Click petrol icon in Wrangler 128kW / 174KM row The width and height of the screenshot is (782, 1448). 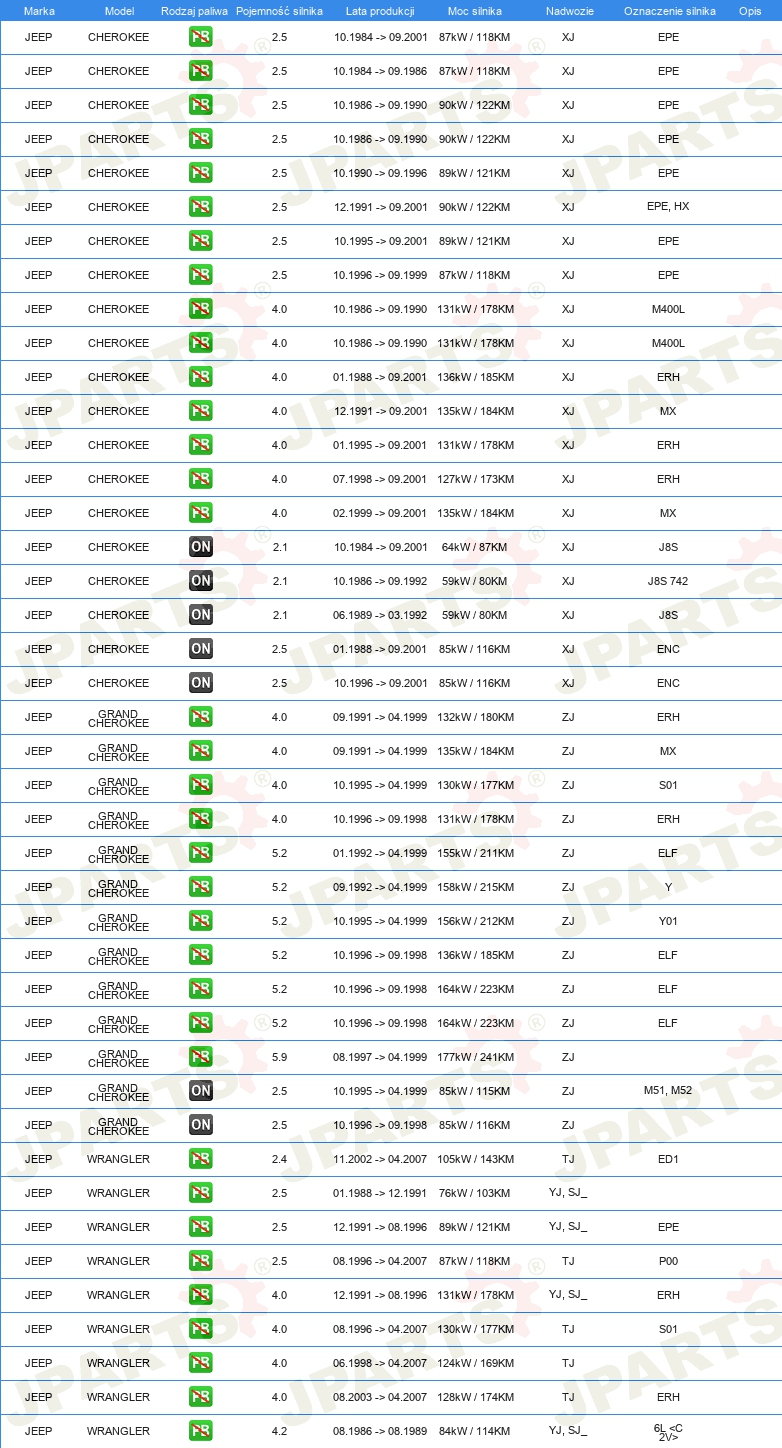[201, 1397]
